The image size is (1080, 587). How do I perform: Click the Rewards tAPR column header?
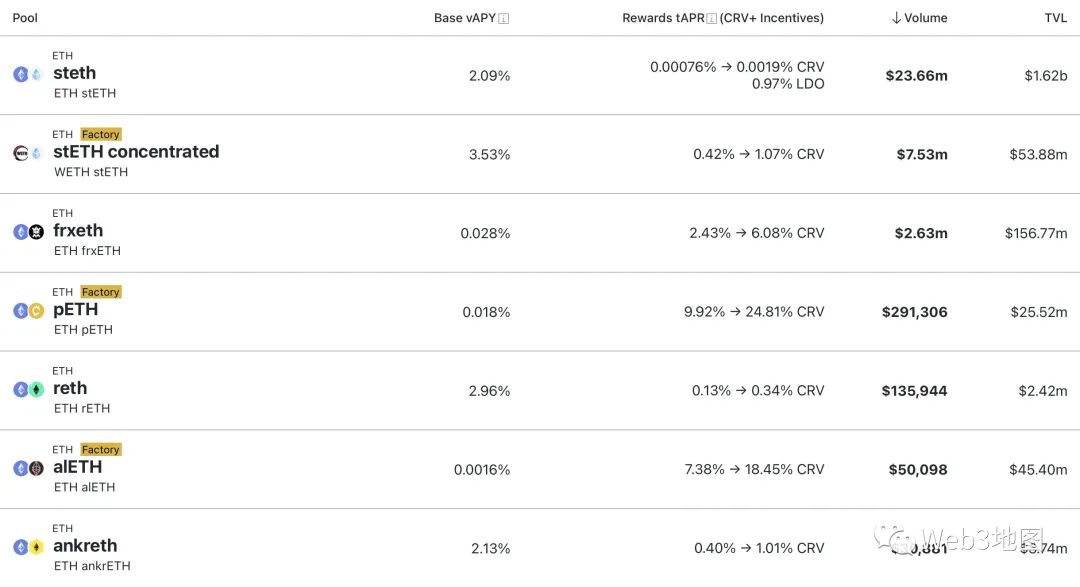pos(661,18)
